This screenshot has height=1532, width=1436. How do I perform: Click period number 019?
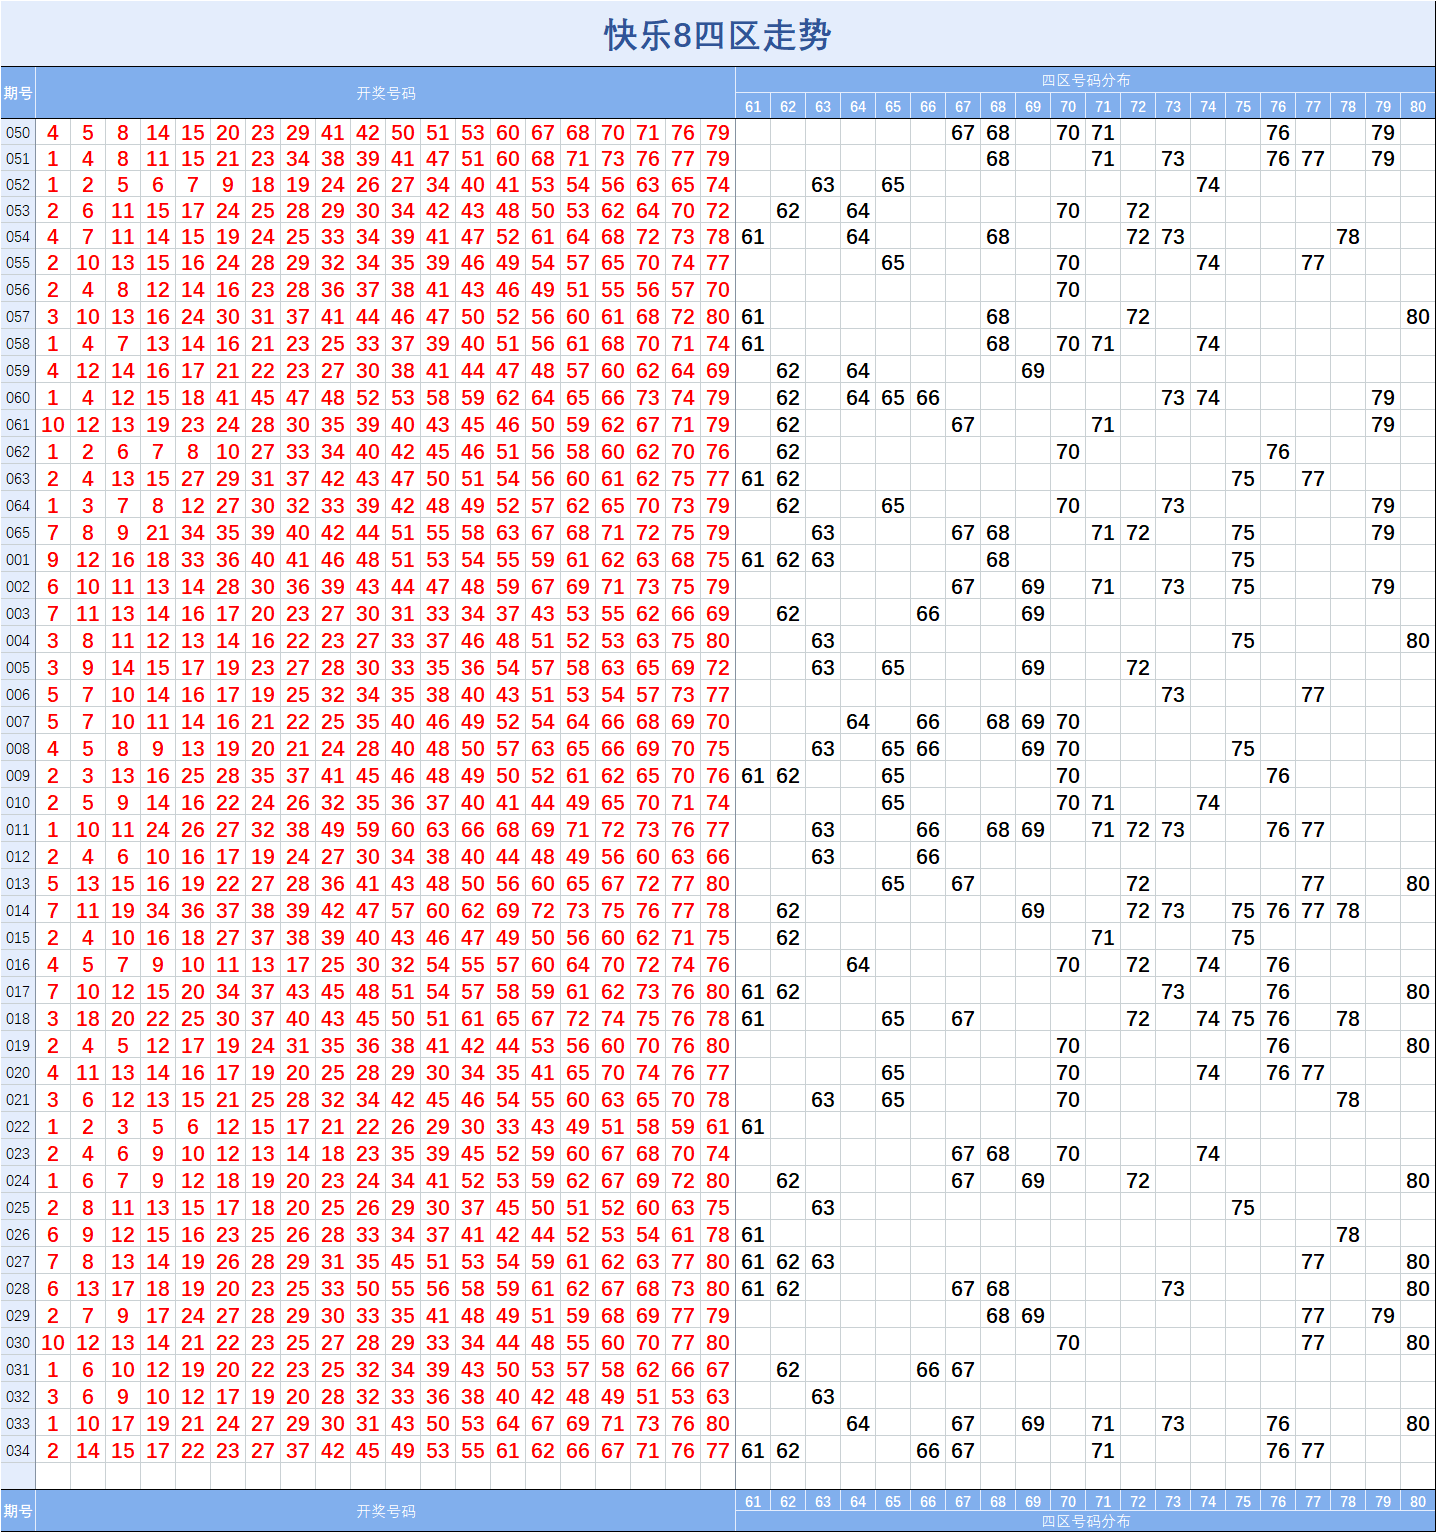[18, 1046]
